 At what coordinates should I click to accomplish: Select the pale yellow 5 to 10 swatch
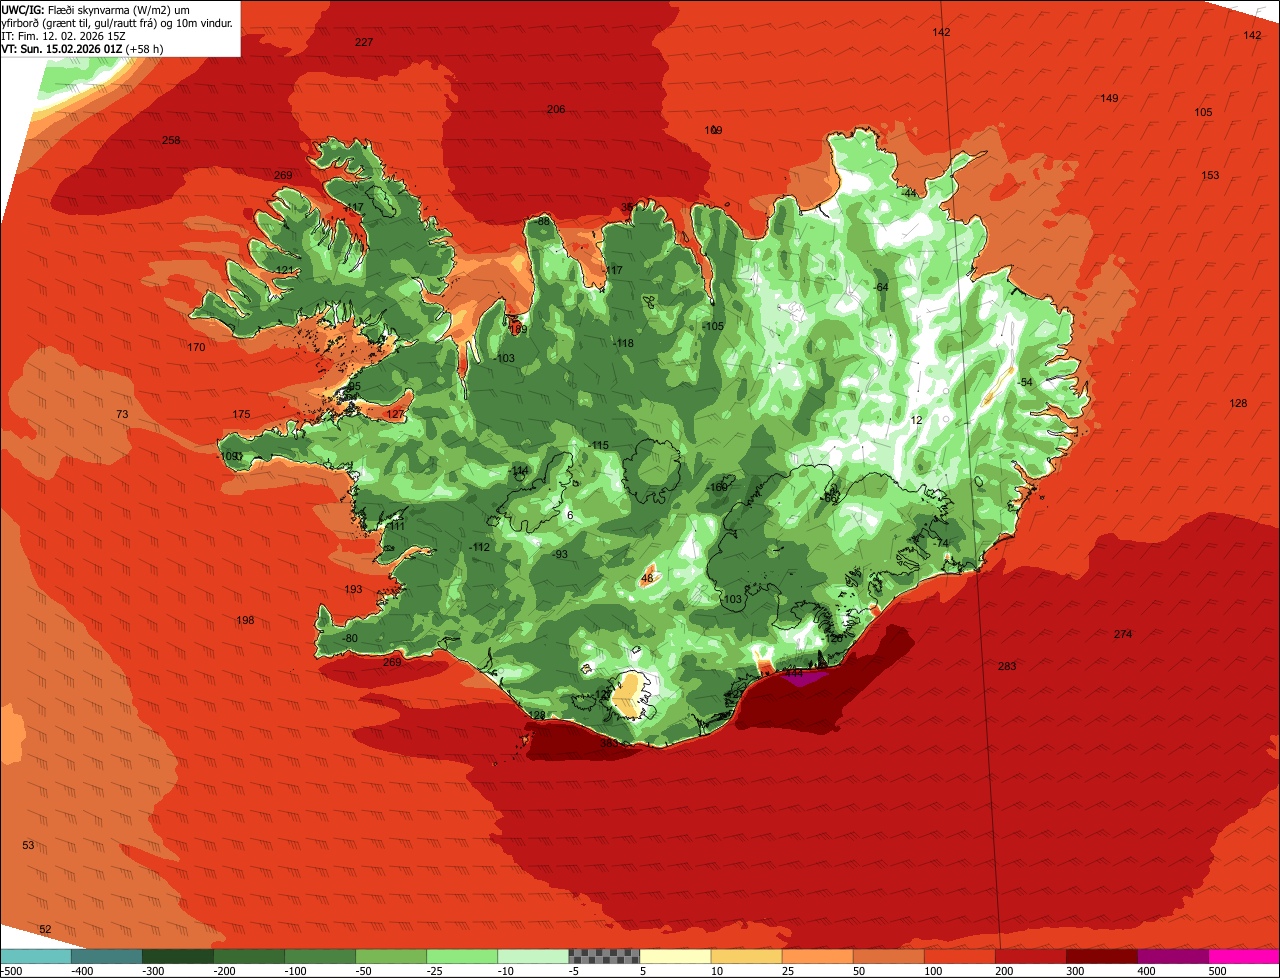(675, 956)
